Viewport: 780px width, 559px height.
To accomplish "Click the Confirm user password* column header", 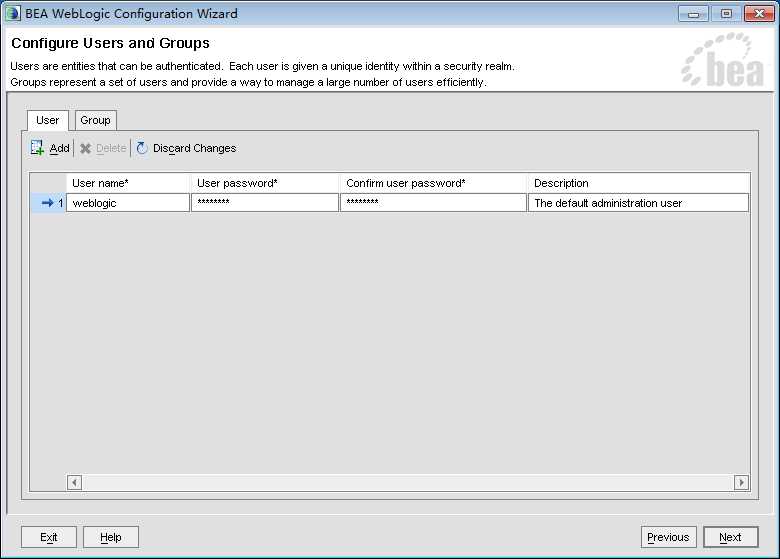I will 433,183.
